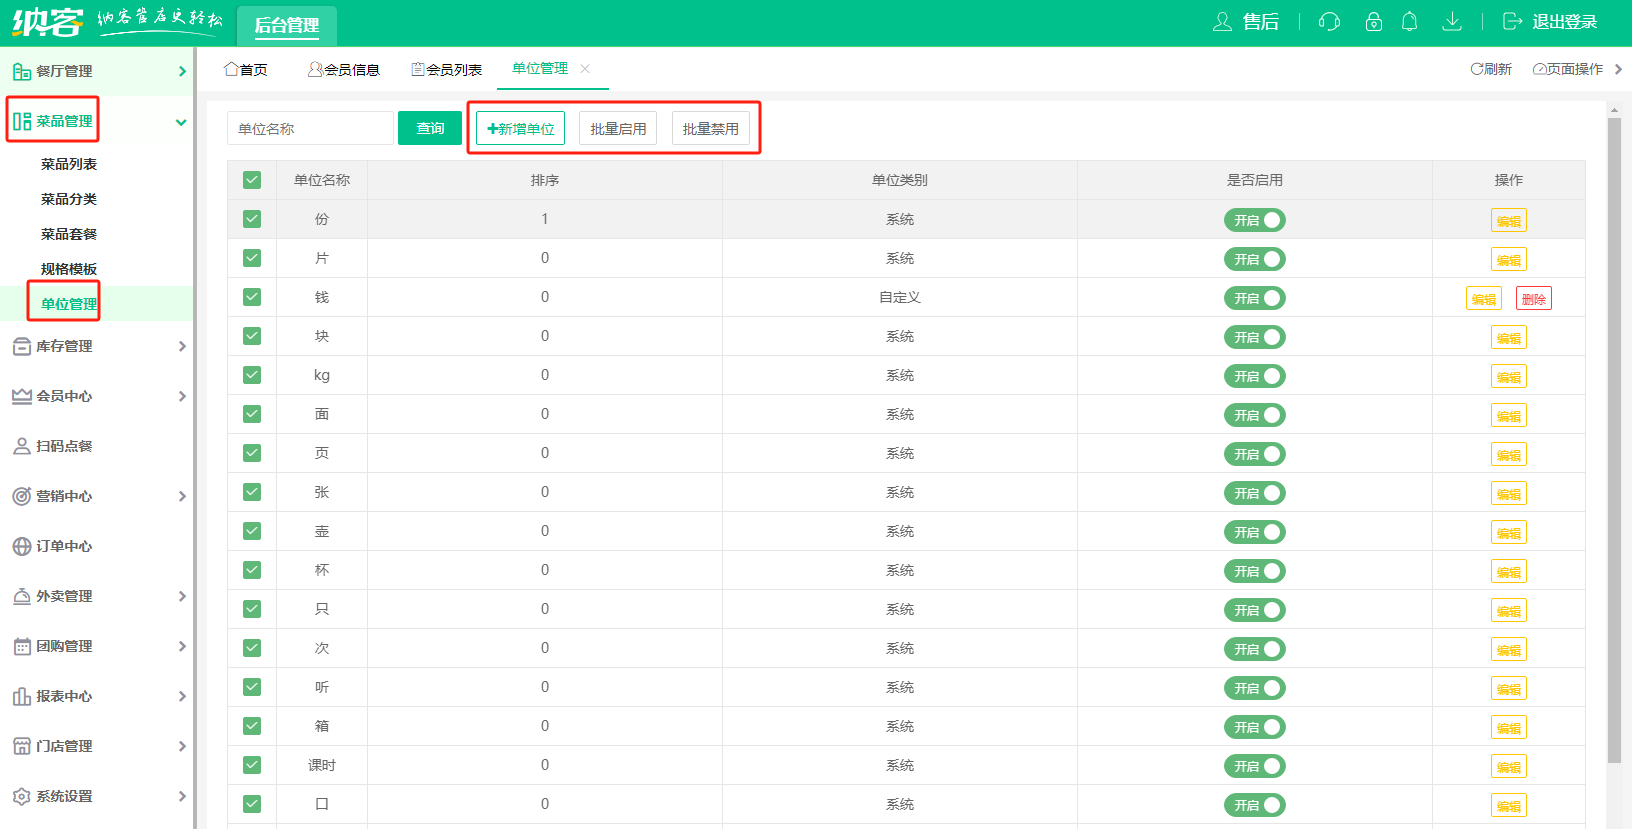1632x829 pixels.
Task: Open the notification bell
Action: coord(1409,22)
